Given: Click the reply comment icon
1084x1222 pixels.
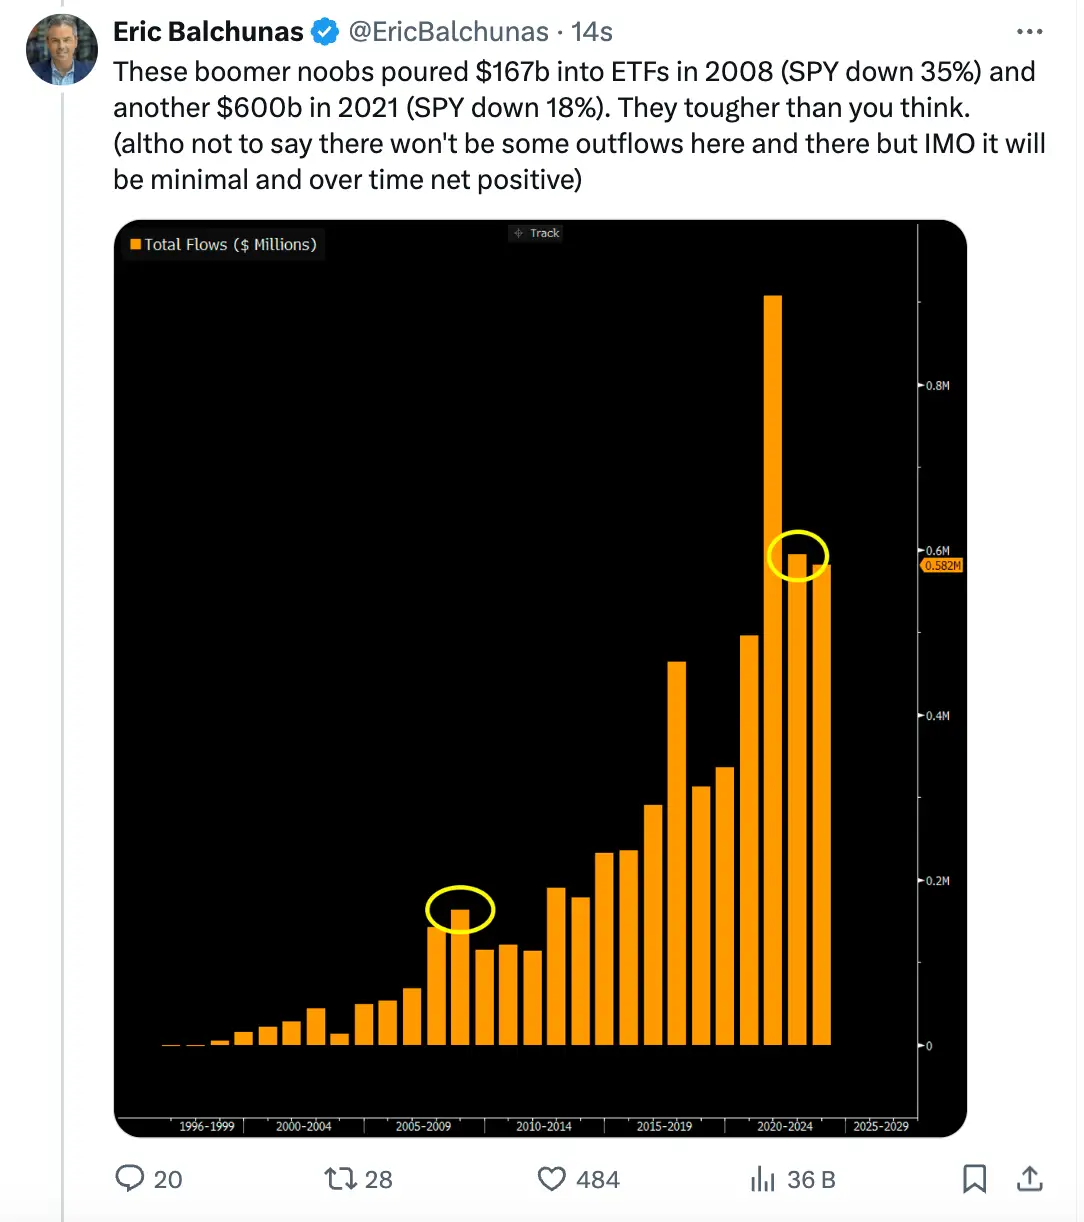Looking at the screenshot, I should pos(130,1179).
